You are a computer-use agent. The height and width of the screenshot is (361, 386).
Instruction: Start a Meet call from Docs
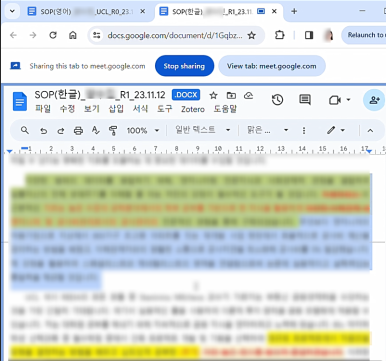pyautogui.click(x=335, y=100)
